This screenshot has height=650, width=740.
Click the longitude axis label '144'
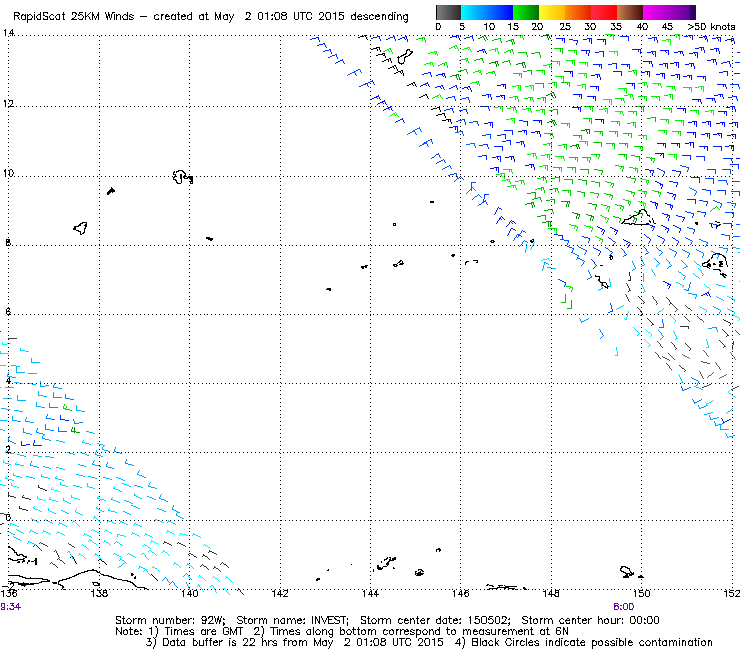pyautogui.click(x=370, y=593)
